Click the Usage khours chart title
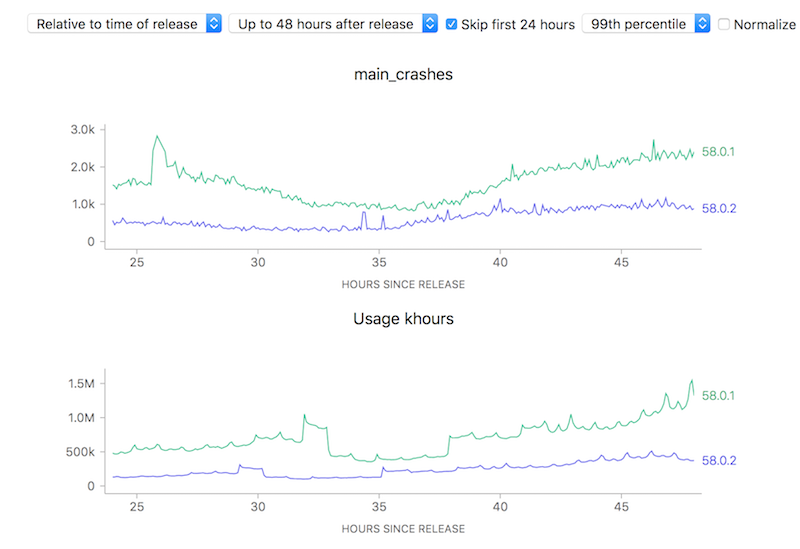Image resolution: width=800 pixels, height=549 pixels. click(x=403, y=319)
